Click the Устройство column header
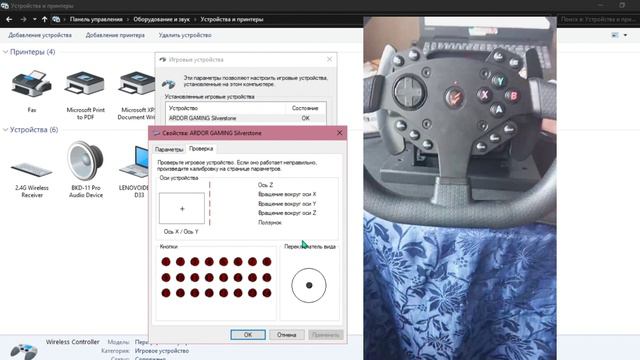 [x=183, y=108]
